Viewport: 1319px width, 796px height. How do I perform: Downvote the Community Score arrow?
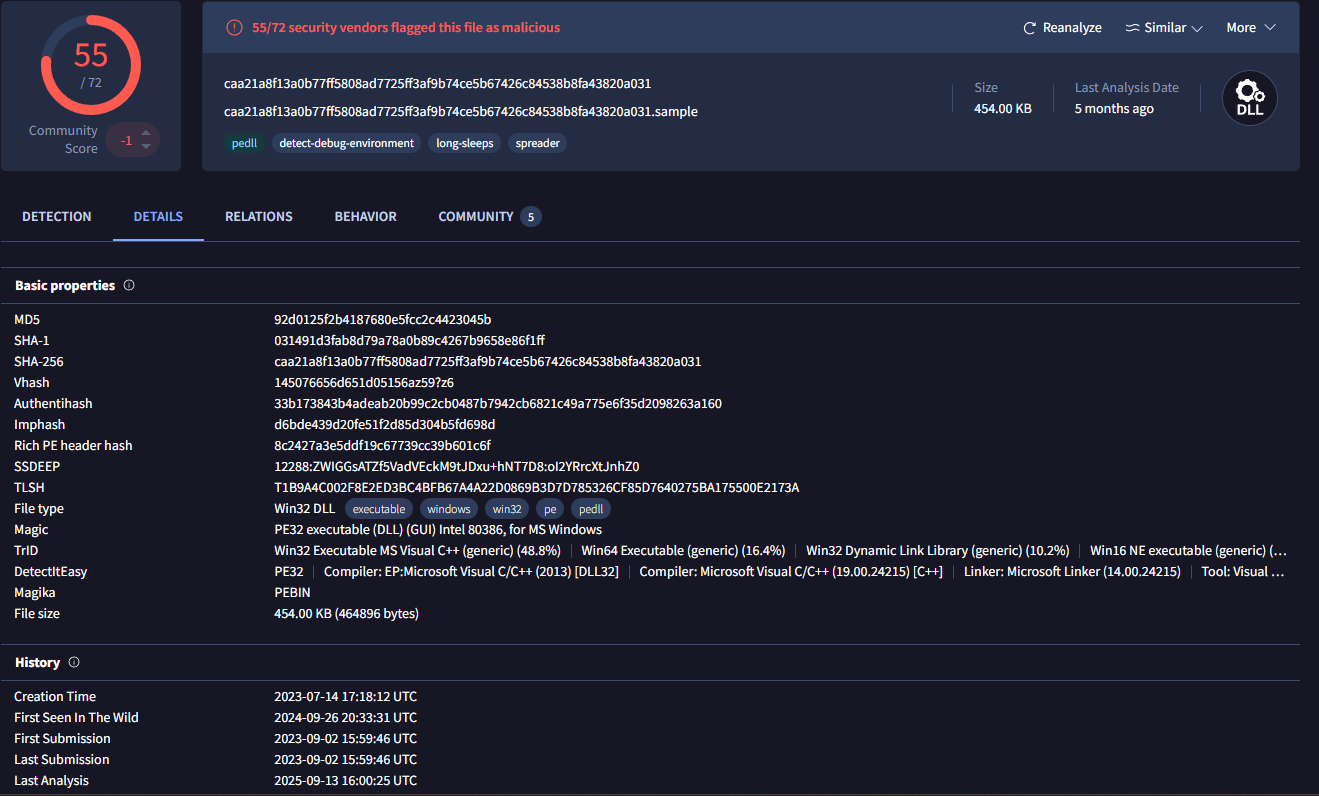[146, 147]
